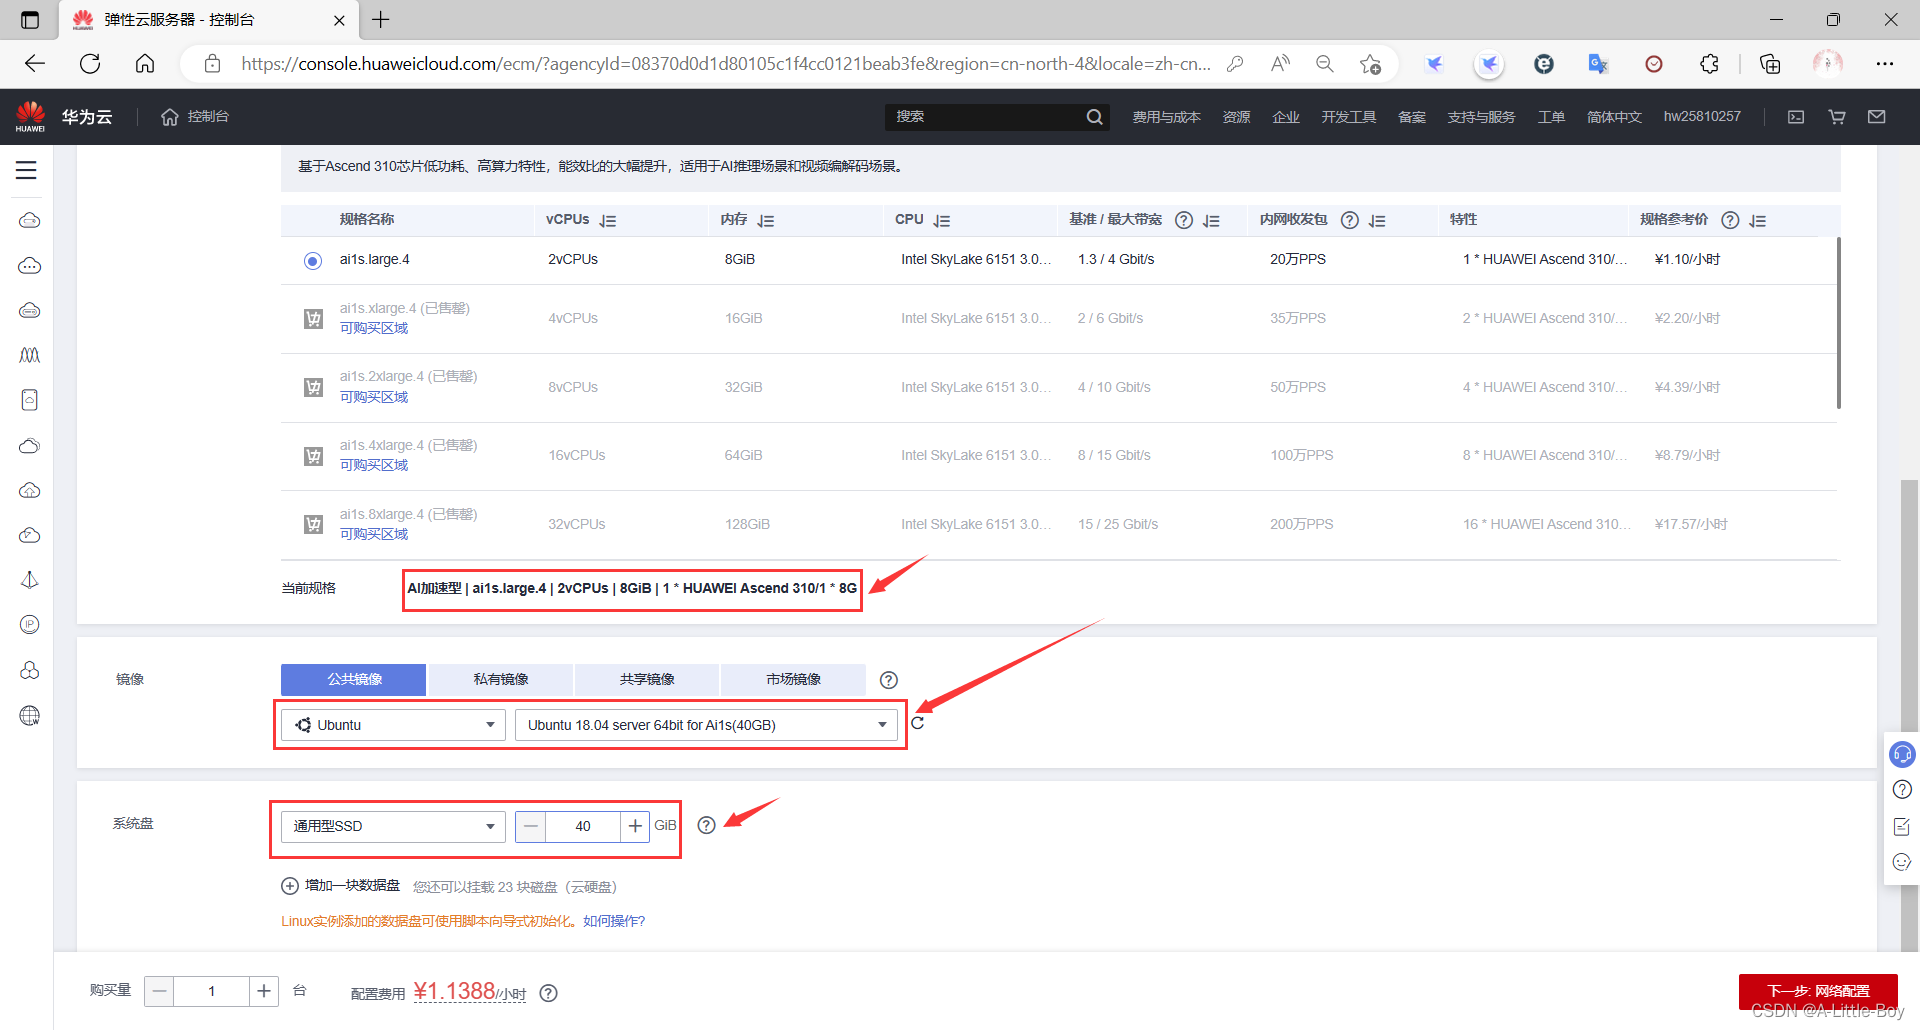Open the feedback smiley icon

click(1902, 862)
